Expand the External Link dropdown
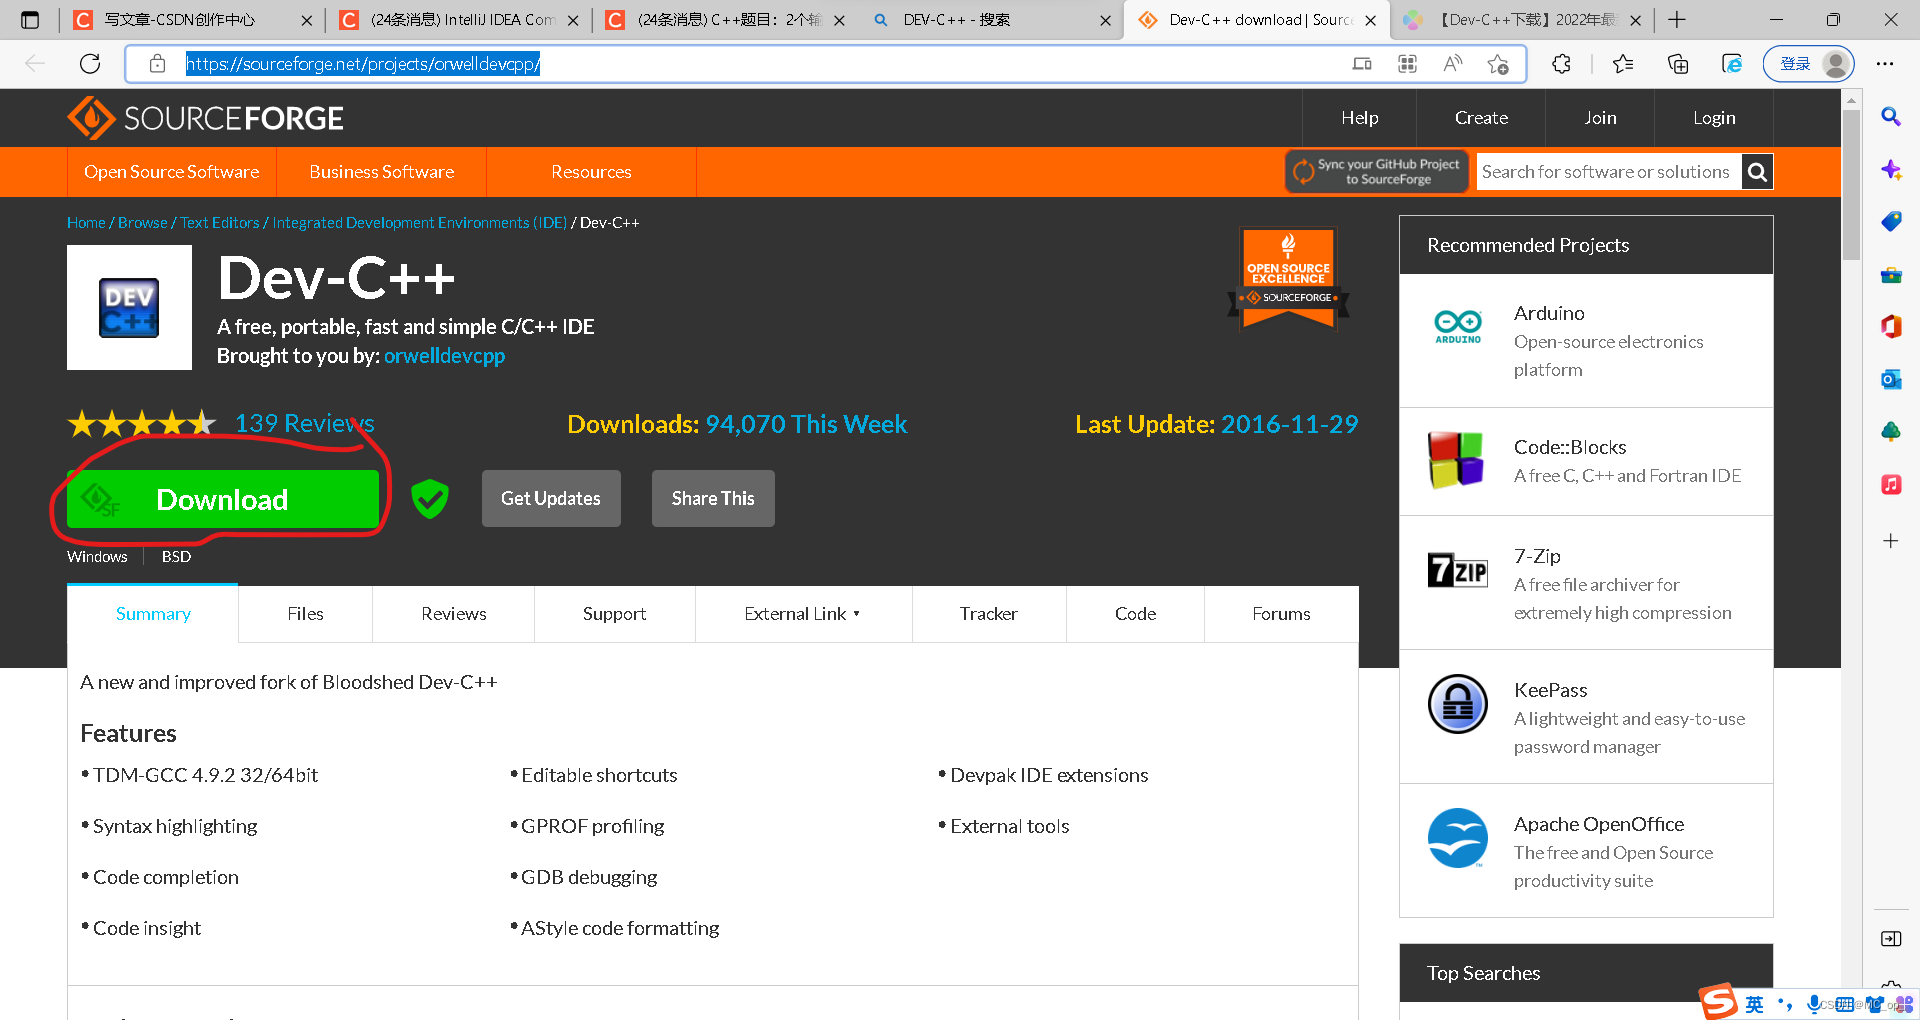Viewport: 1920px width, 1020px height. [802, 614]
